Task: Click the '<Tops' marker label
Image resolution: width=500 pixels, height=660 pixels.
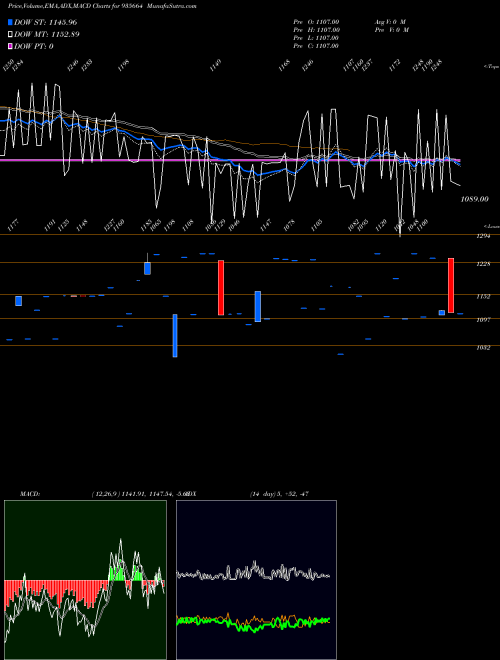Action: tap(491, 67)
